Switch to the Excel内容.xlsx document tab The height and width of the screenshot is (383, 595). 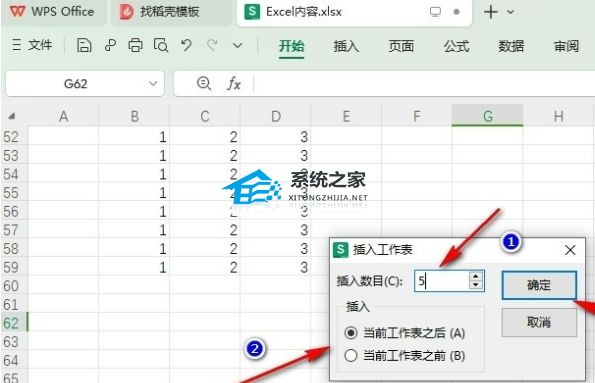coord(354,12)
